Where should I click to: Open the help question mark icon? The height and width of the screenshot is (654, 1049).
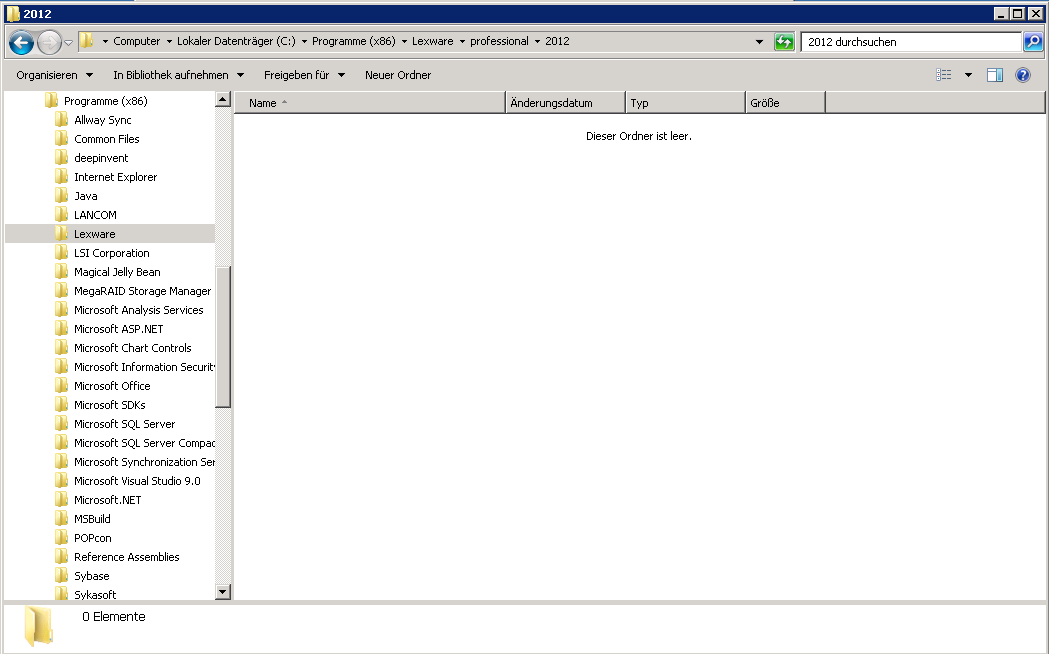coord(1022,75)
